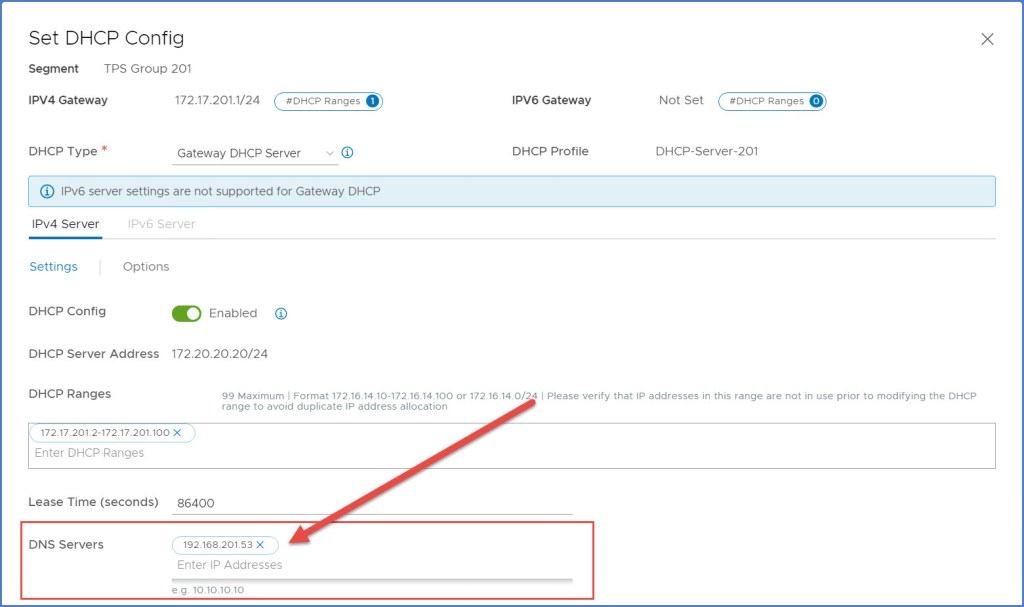
Task: Remove DNS server 192.168.201.53 chip
Action: (260, 545)
